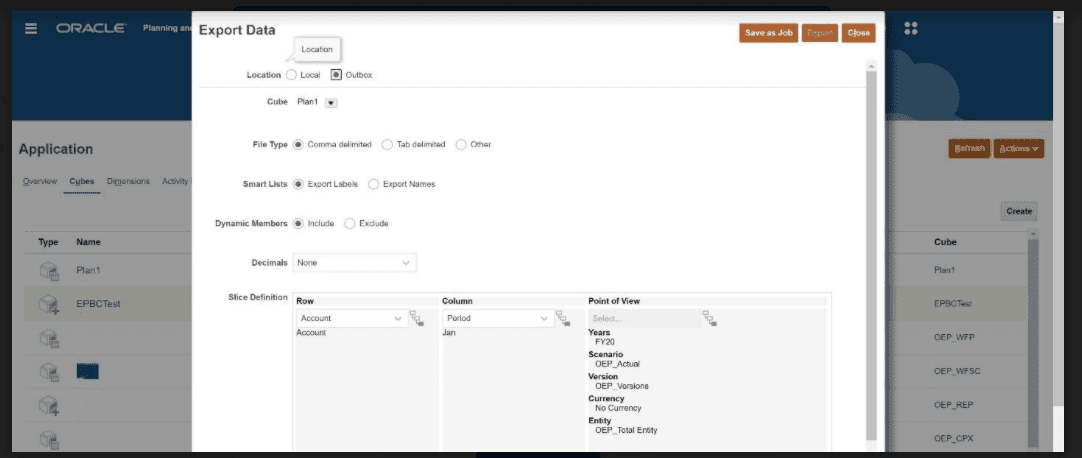This screenshot has width=1082, height=458.
Task: Switch to the Dimensions tab
Action: (128, 181)
